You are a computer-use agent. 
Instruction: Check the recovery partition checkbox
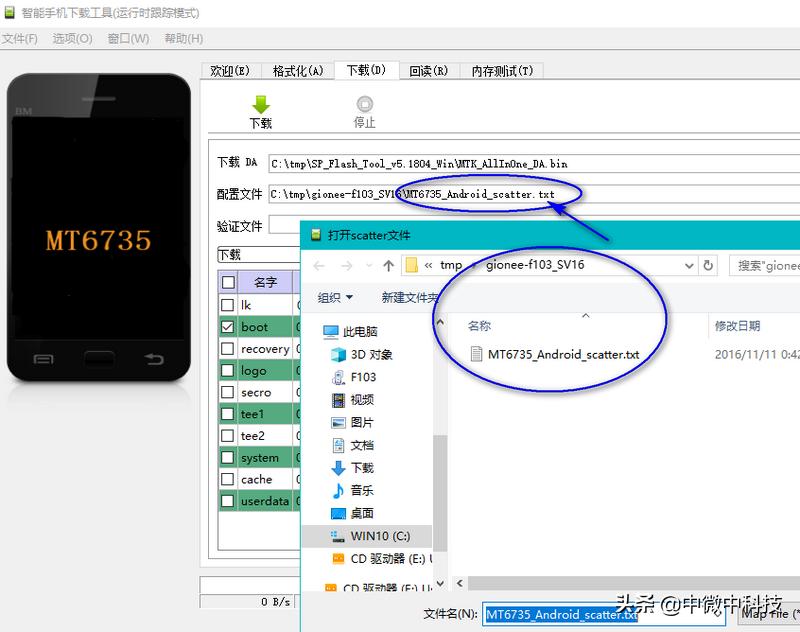coord(225,348)
